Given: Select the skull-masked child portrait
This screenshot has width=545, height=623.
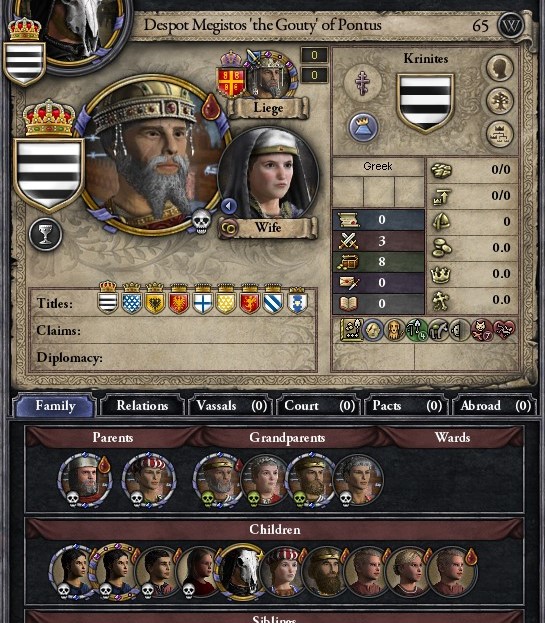Looking at the screenshot, I should point(240,571).
